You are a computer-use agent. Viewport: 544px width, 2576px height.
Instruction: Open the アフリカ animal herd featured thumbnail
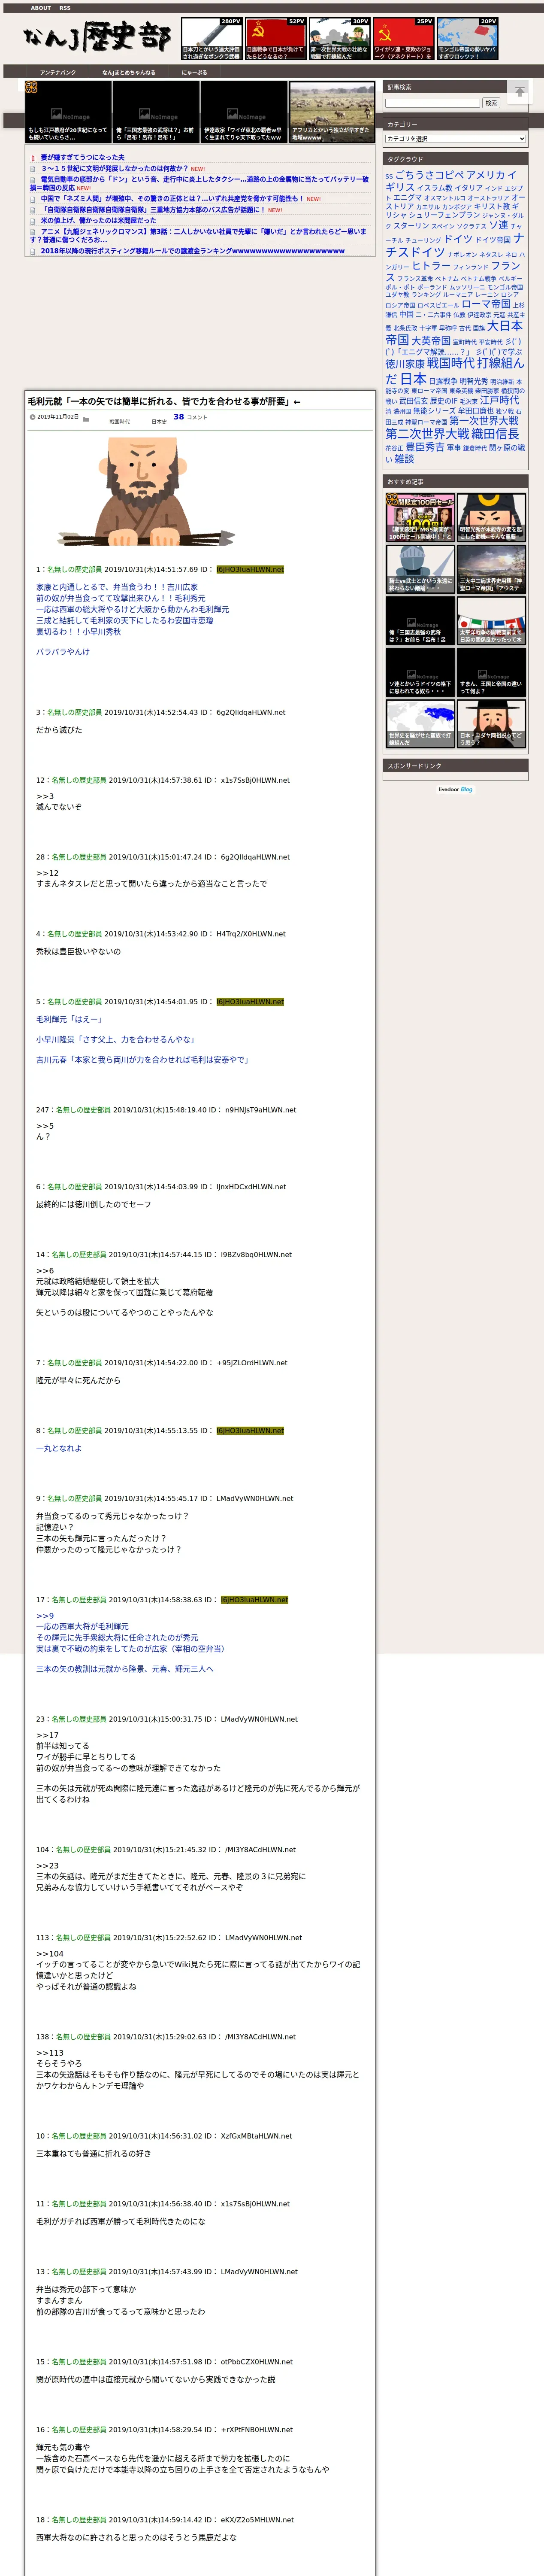point(332,112)
